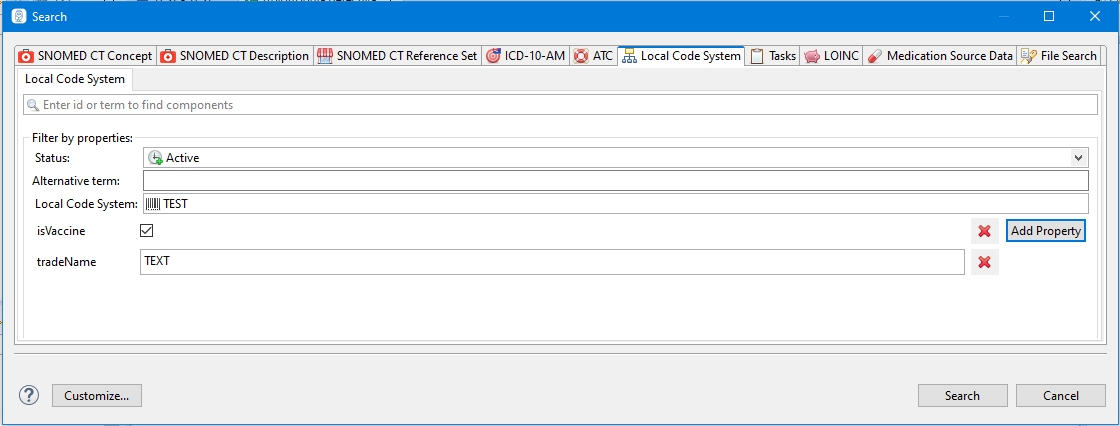Click into the Alternative term field
The image size is (1120, 426).
click(615, 180)
